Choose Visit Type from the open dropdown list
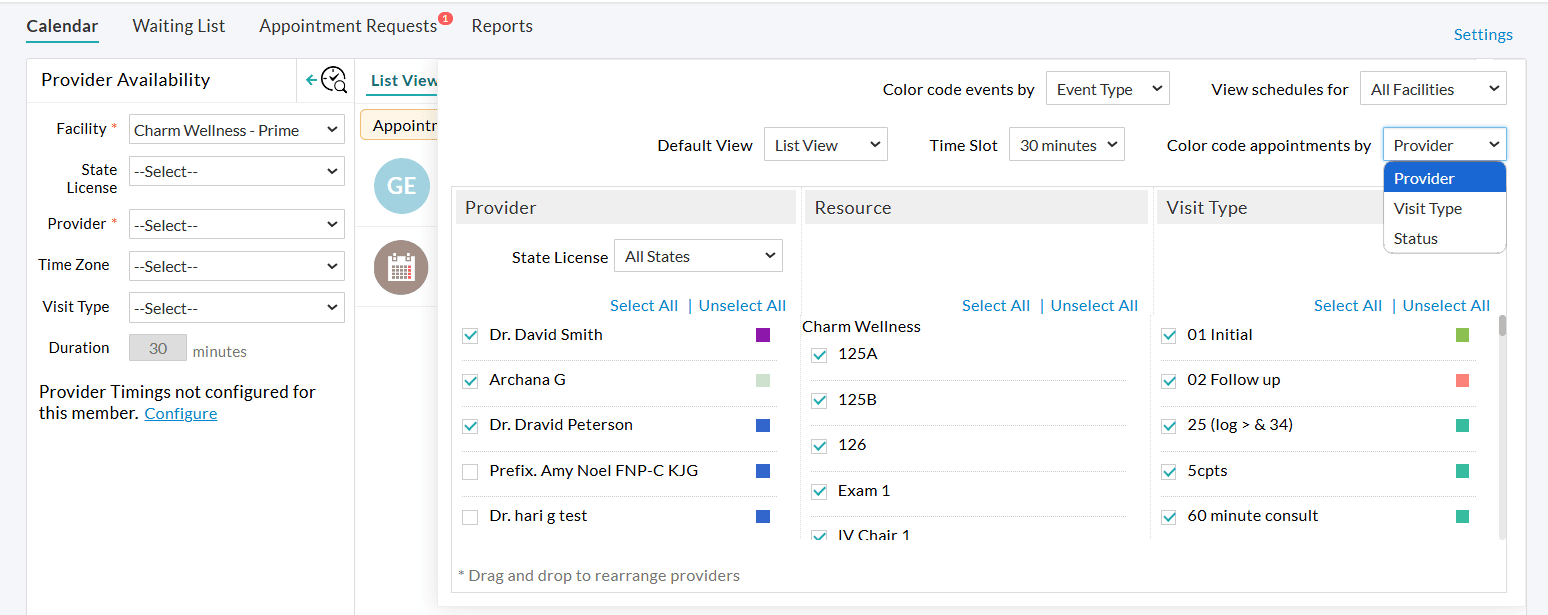The height and width of the screenshot is (615, 1548). 1427,208
